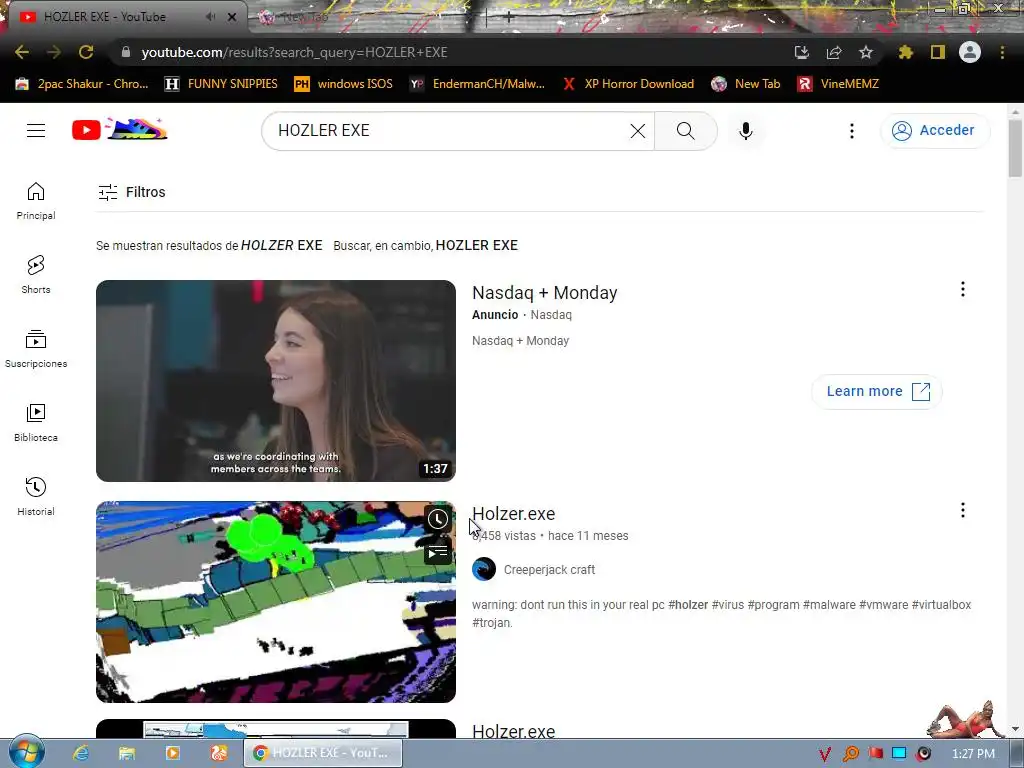Viewport: 1024px width, 768px height.
Task: Open Shorts in sidebar
Action: tap(36, 274)
